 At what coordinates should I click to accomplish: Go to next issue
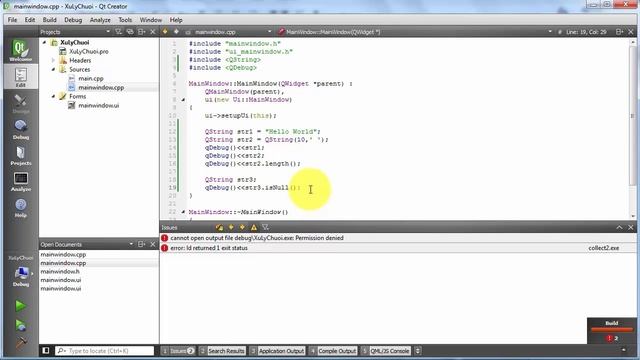pyautogui.click(x=242, y=227)
